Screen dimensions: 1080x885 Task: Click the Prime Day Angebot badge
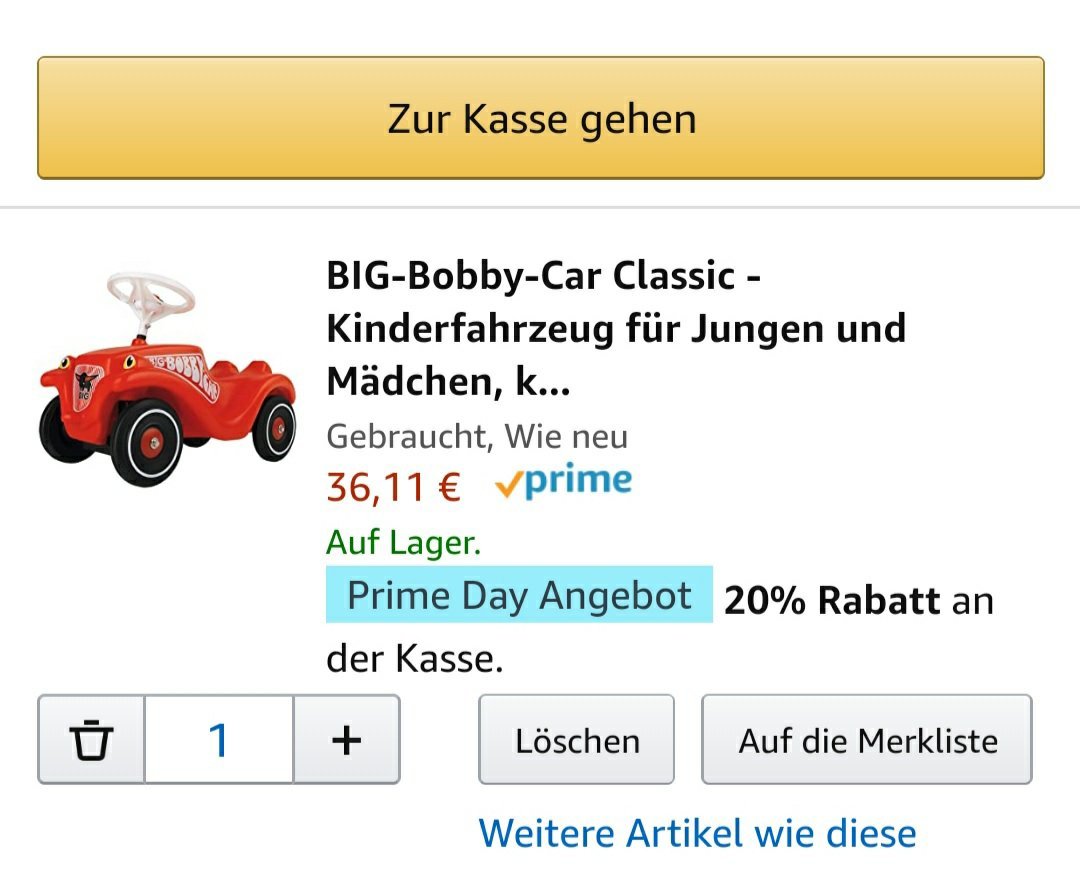click(519, 594)
